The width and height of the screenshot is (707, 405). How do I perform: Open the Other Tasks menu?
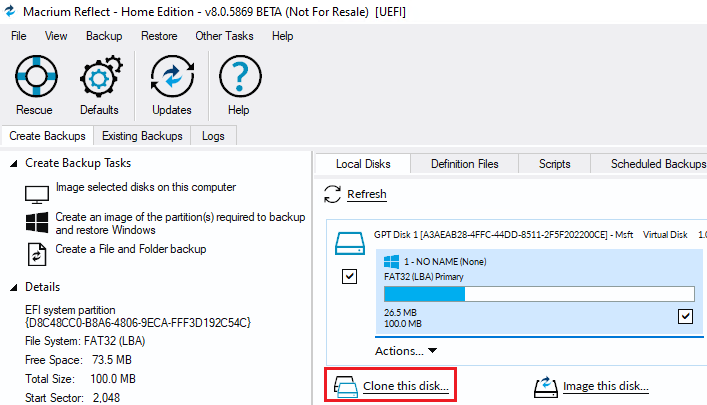coord(224,36)
